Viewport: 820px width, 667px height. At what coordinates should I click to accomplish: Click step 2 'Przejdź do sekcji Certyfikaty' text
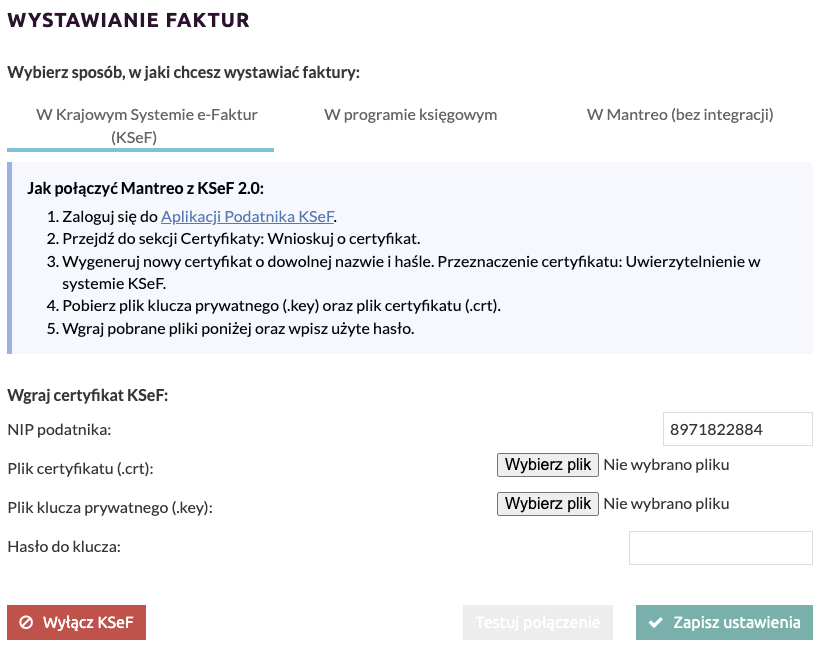241,239
